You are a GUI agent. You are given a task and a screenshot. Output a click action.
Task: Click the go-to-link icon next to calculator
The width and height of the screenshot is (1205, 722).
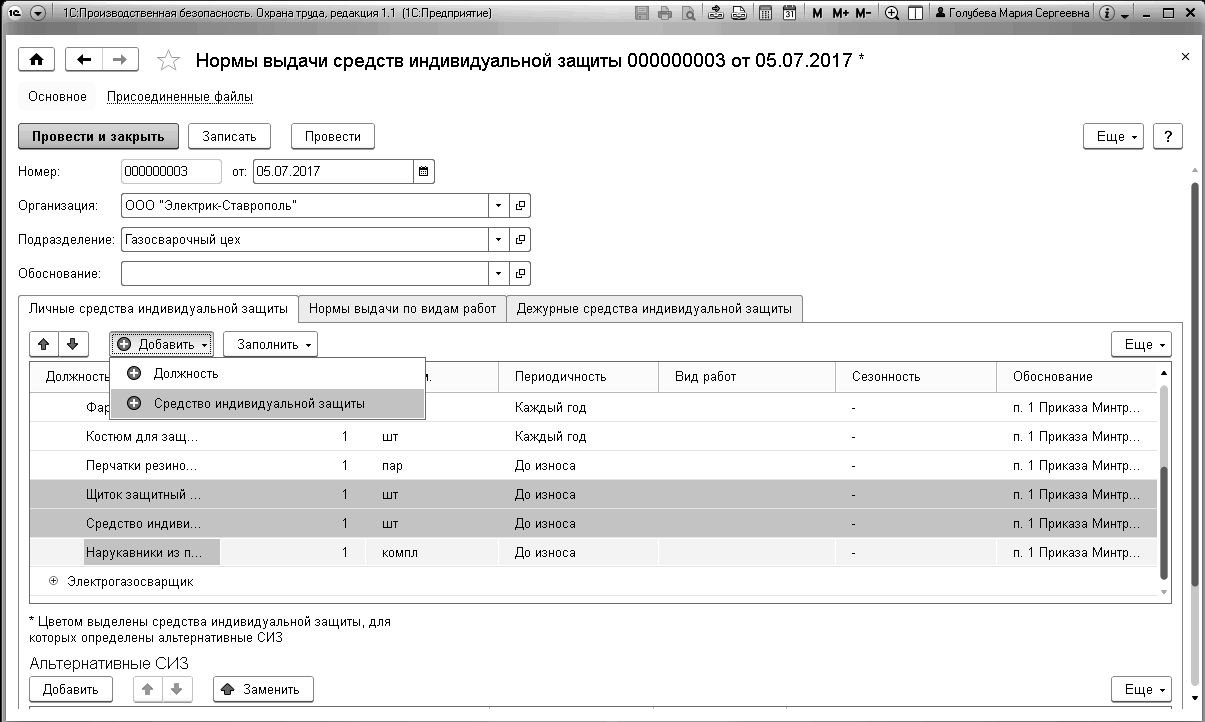[738, 14]
